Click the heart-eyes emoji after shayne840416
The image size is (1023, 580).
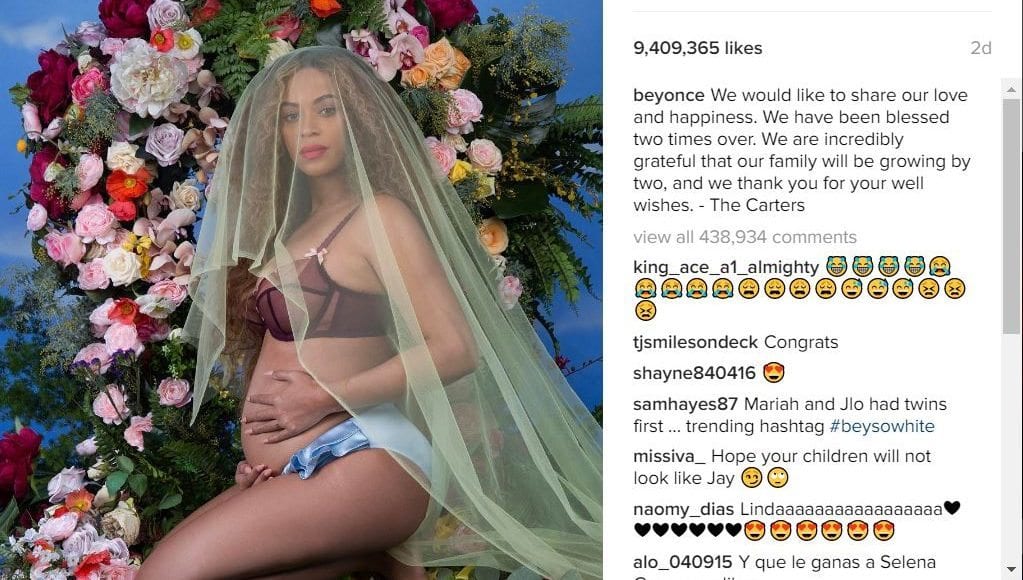tap(774, 373)
